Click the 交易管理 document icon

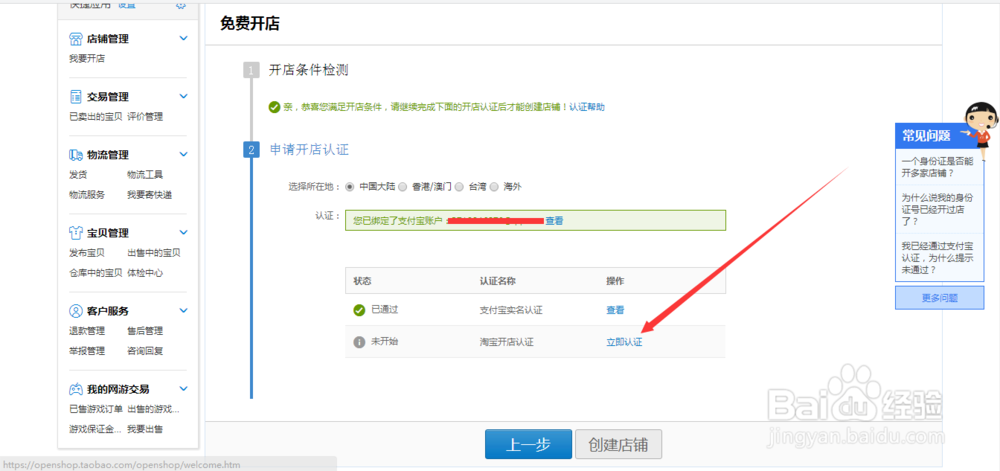[76, 97]
